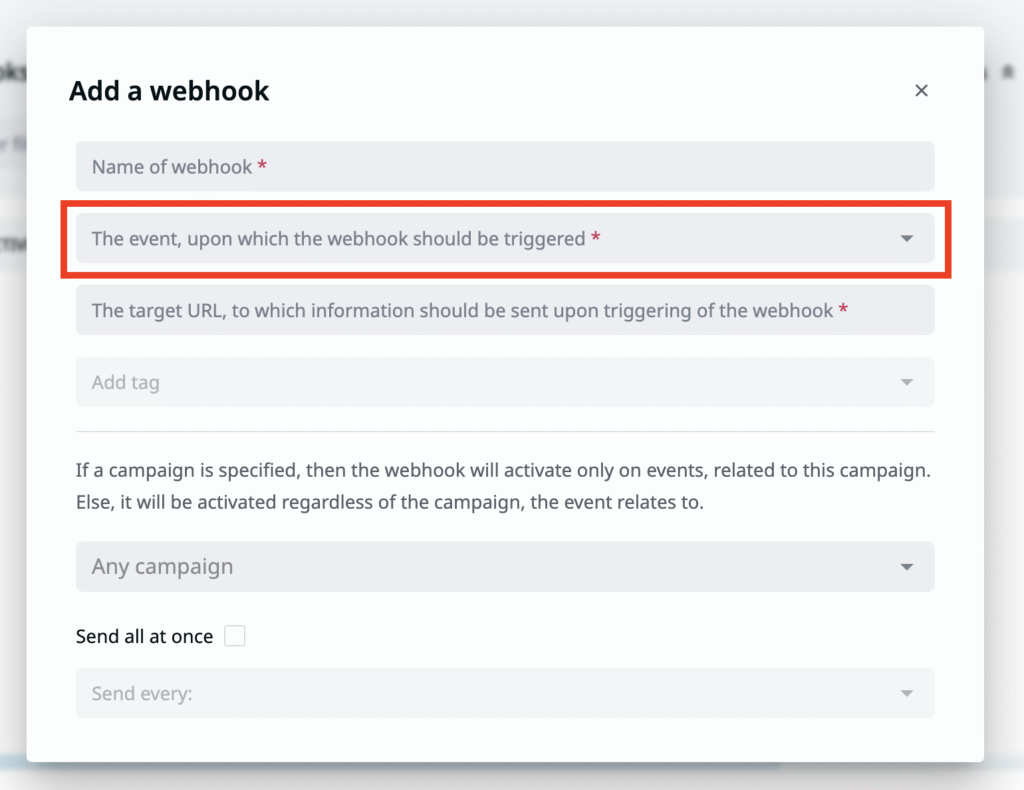Viewport: 1024px width, 790px height.
Task: Close the Add a webhook dialog
Action: click(x=921, y=91)
